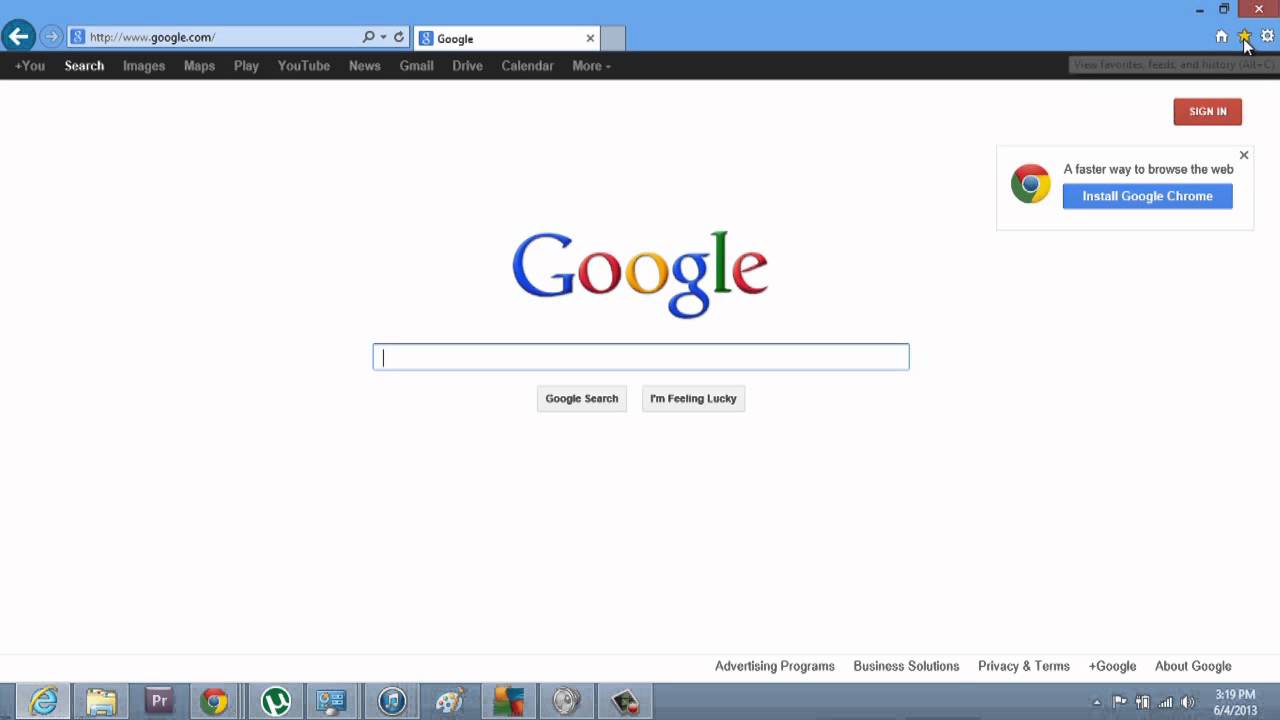Viewport: 1280px width, 720px height.
Task: Click +You in the Google bar
Action: 30,66
